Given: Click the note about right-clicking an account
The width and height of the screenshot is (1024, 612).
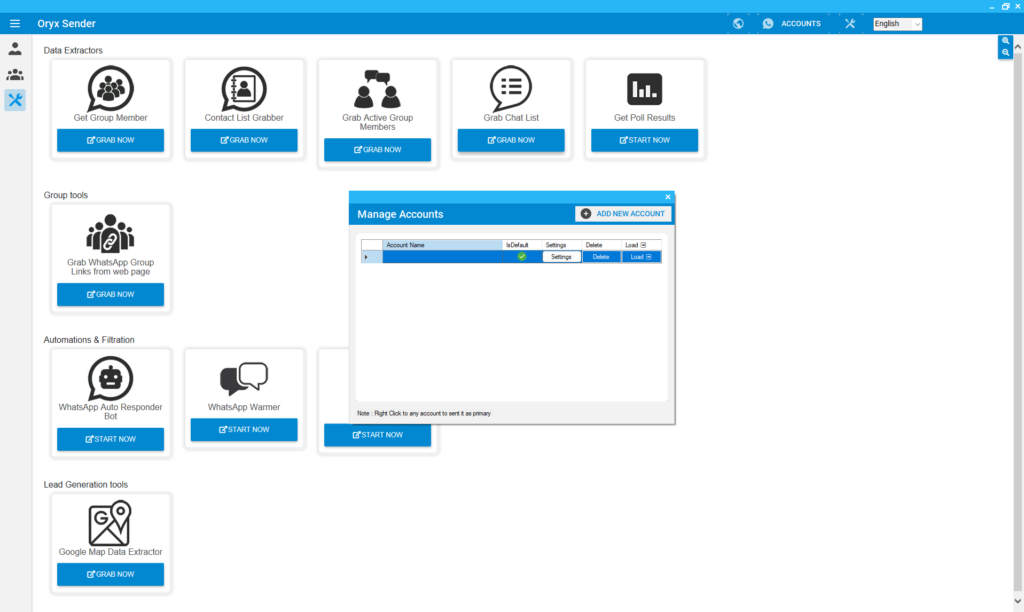Looking at the screenshot, I should tap(424, 413).
